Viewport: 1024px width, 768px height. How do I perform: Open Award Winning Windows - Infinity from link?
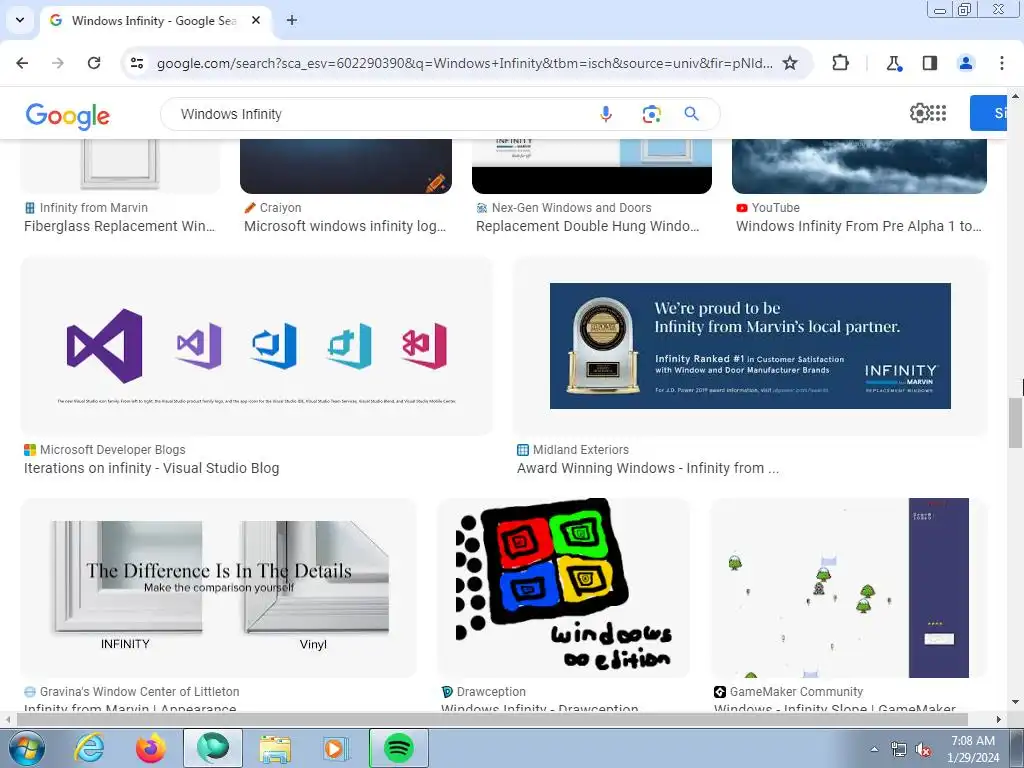coord(648,468)
